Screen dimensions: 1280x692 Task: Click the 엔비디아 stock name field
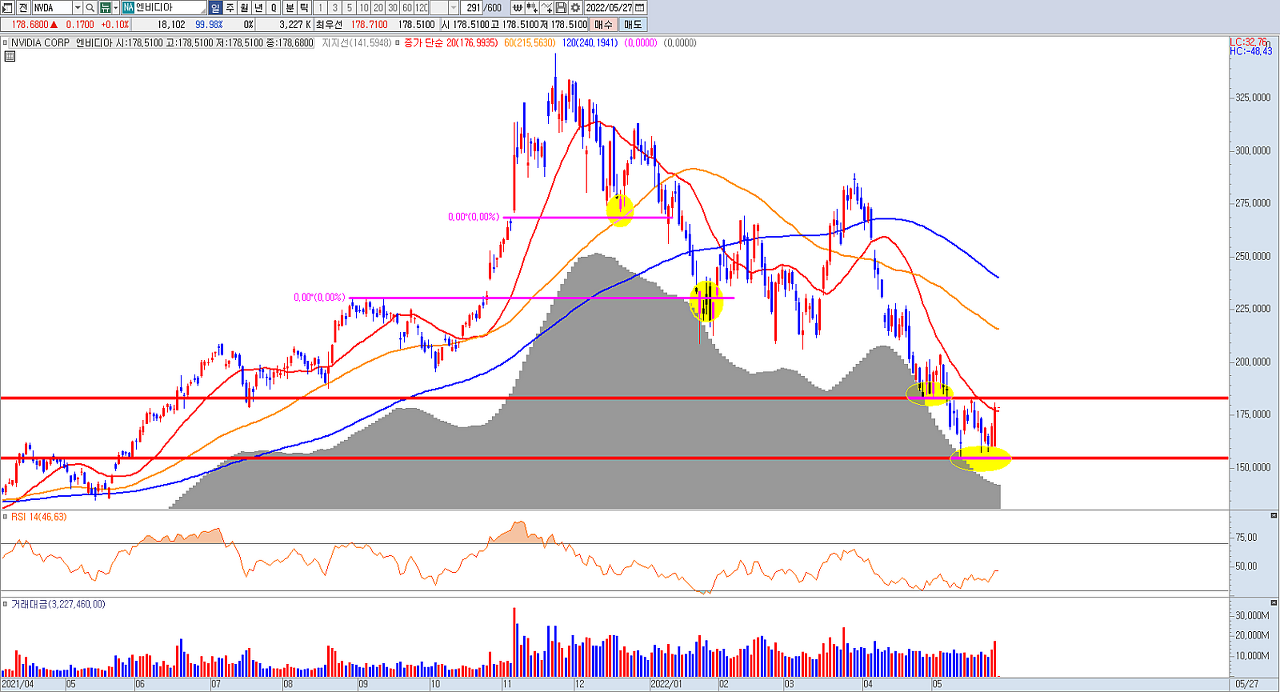click(x=169, y=7)
